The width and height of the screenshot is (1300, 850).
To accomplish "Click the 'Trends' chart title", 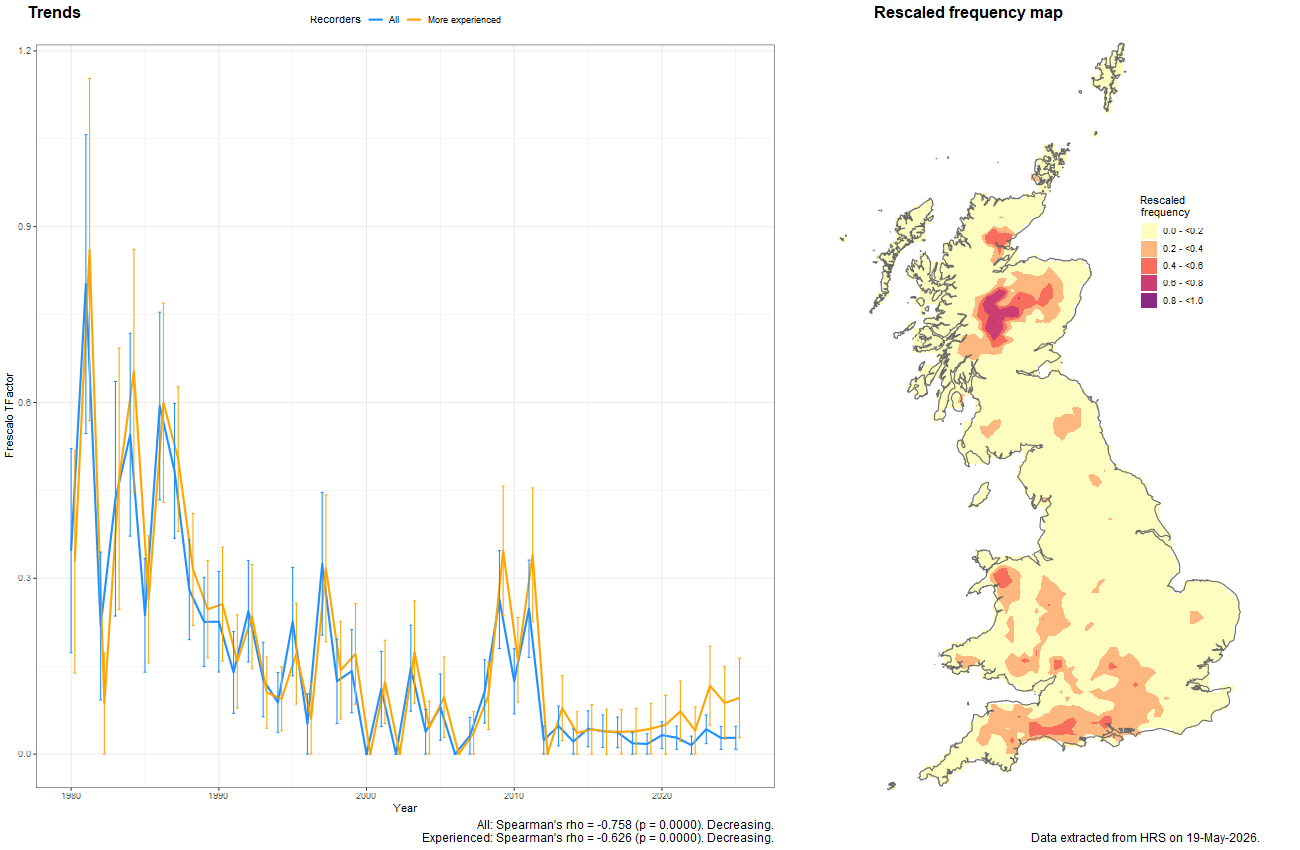I will coord(54,13).
